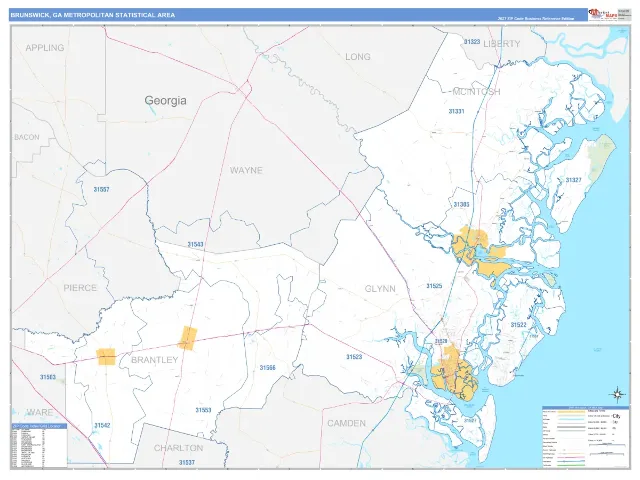
Task: Click the BRANTLEY county label
Action: [x=155, y=360]
